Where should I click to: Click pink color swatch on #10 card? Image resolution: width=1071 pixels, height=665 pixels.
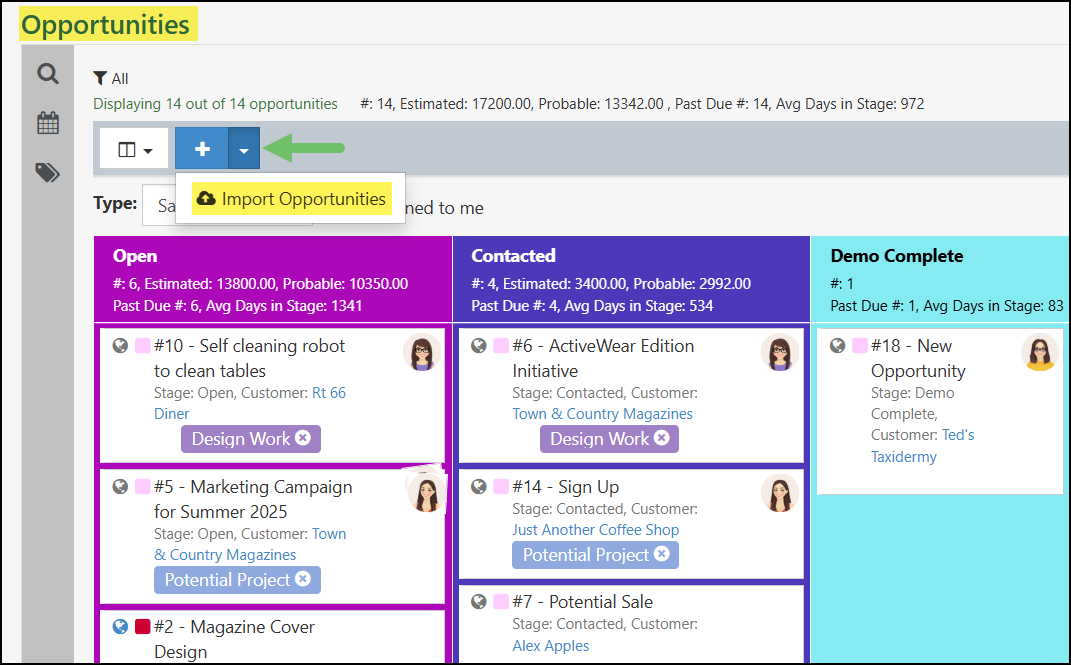point(142,345)
